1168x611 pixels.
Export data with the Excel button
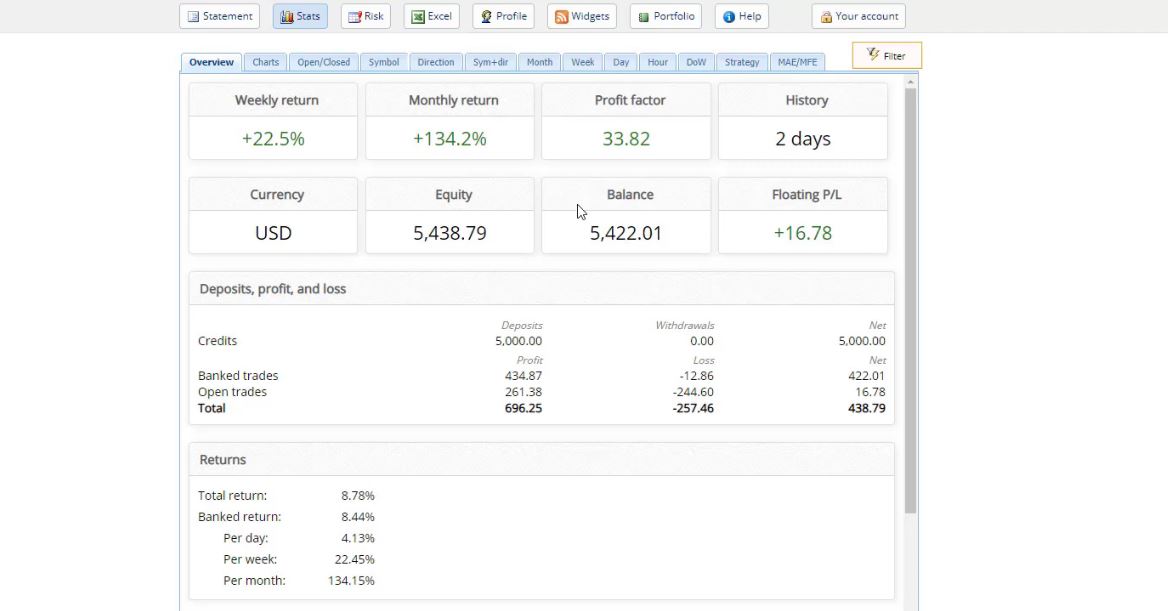tap(431, 16)
